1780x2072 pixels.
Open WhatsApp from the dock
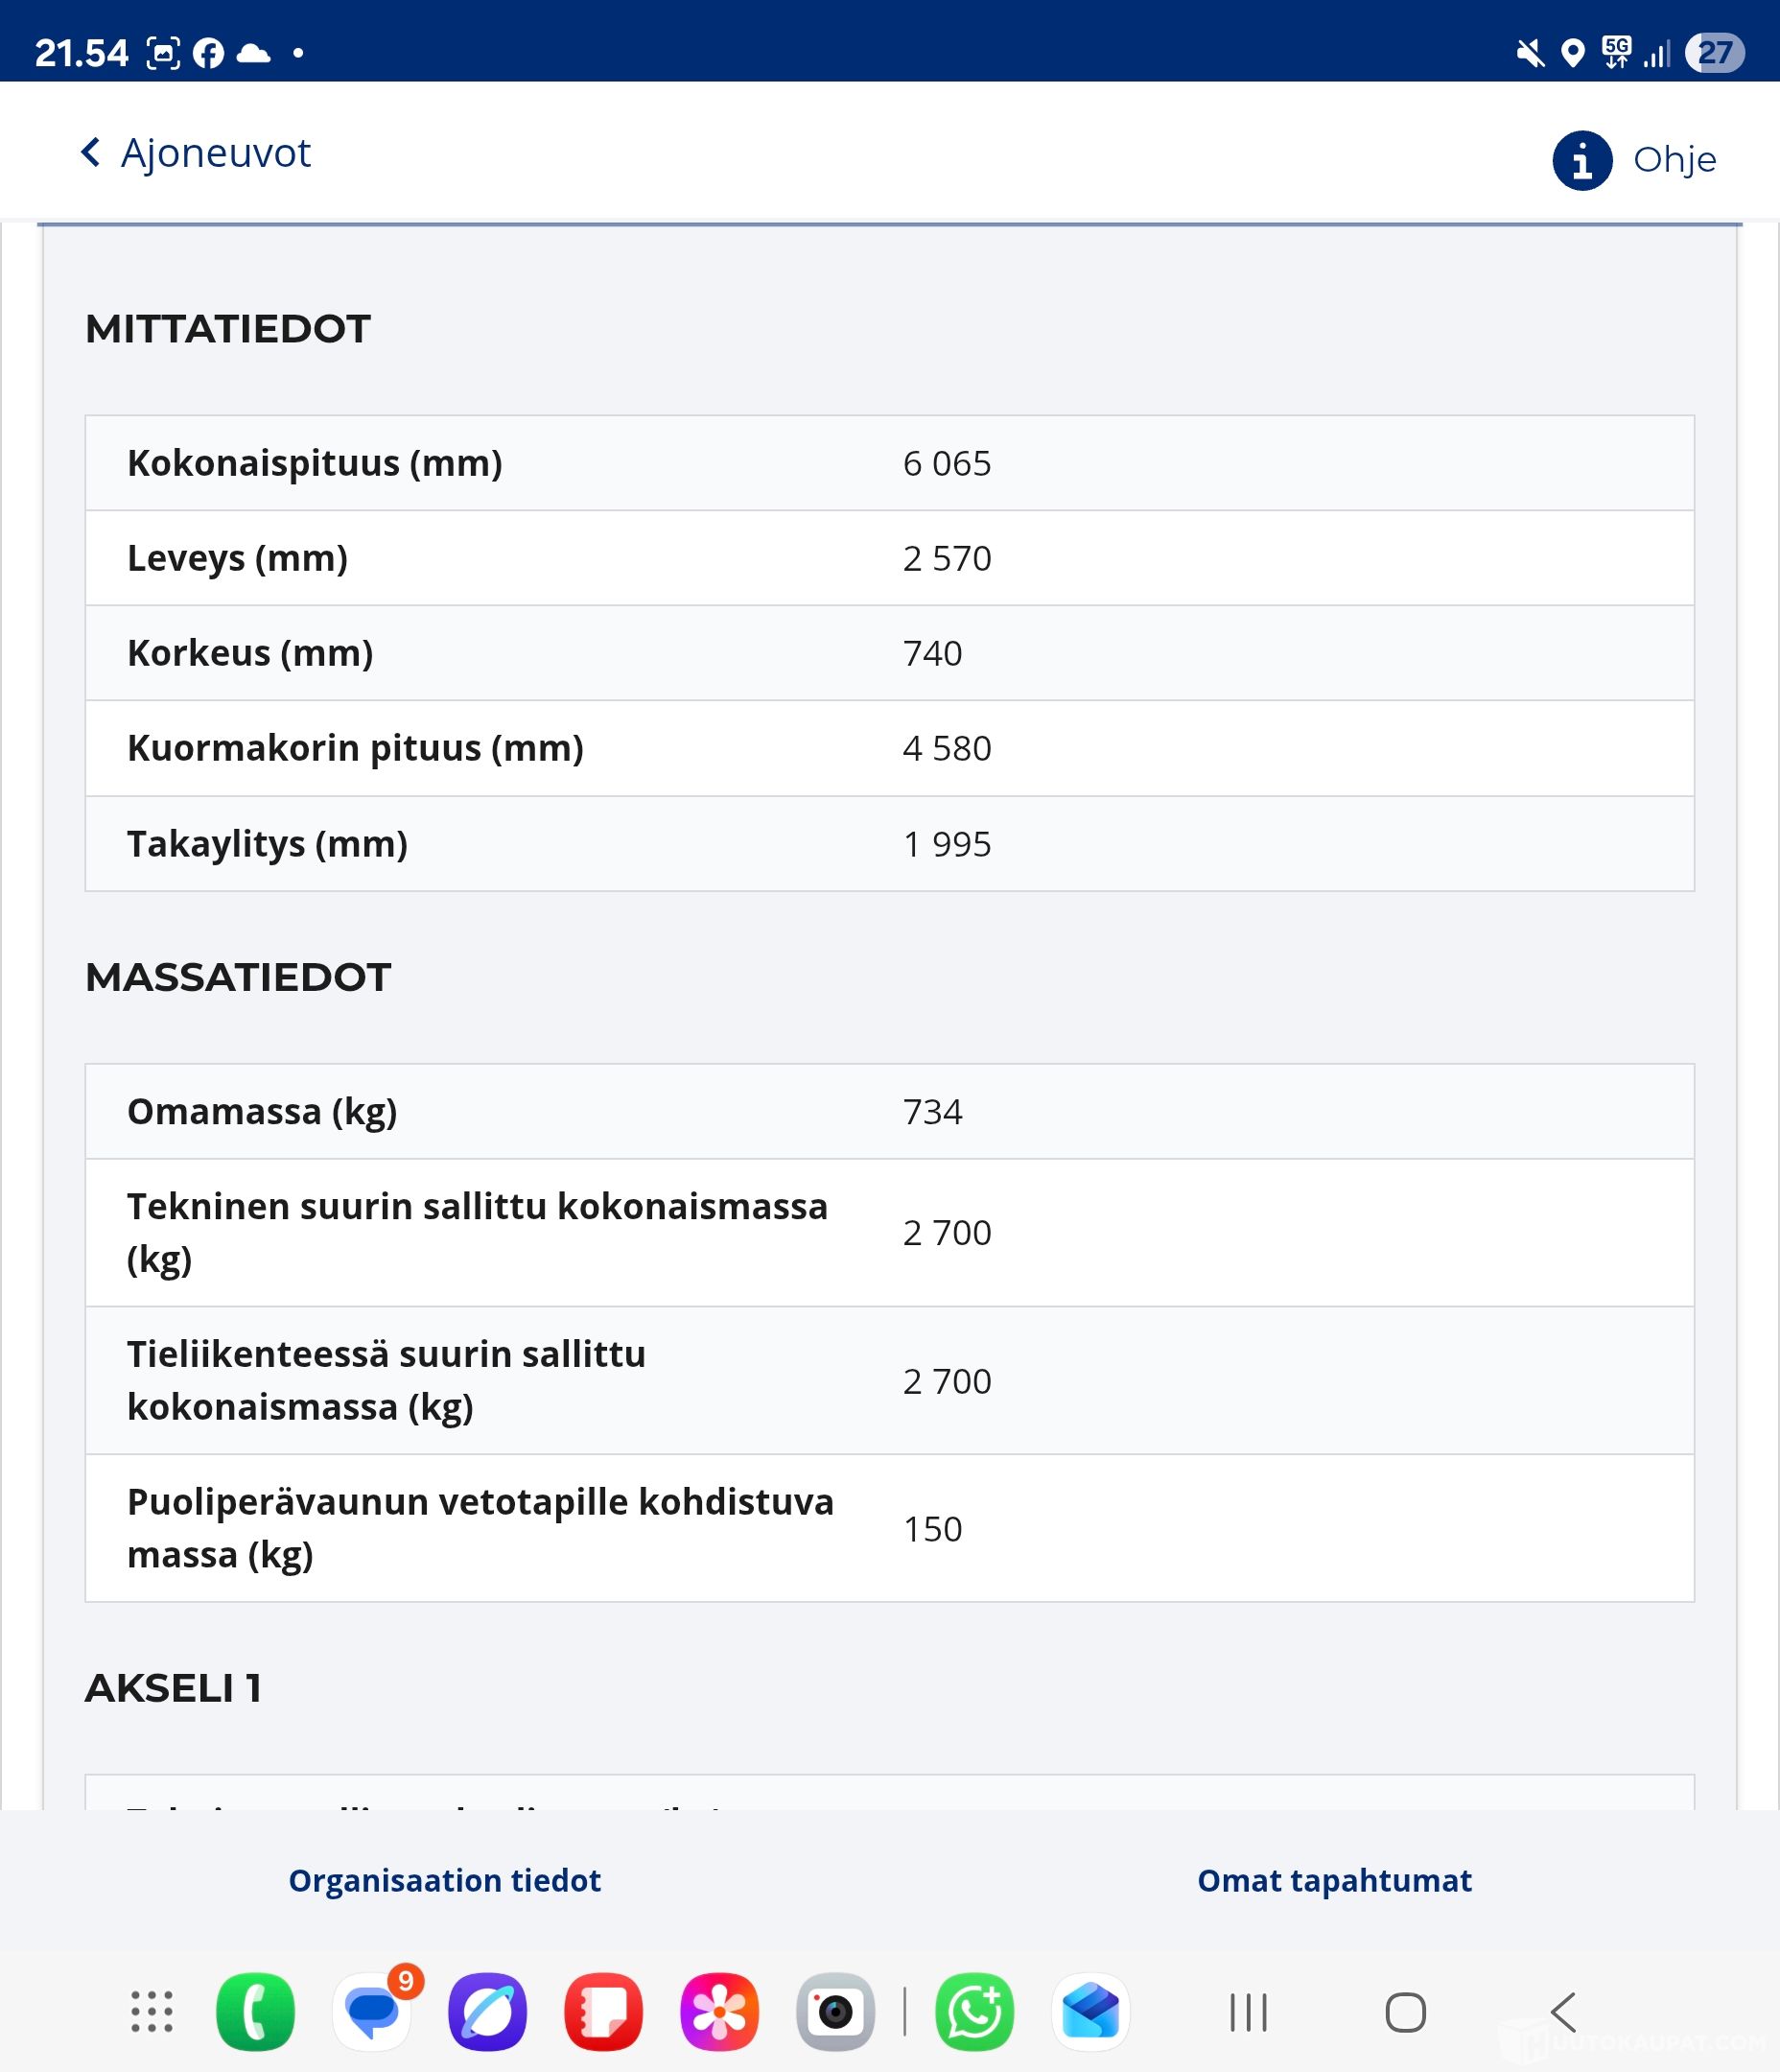[974, 2011]
